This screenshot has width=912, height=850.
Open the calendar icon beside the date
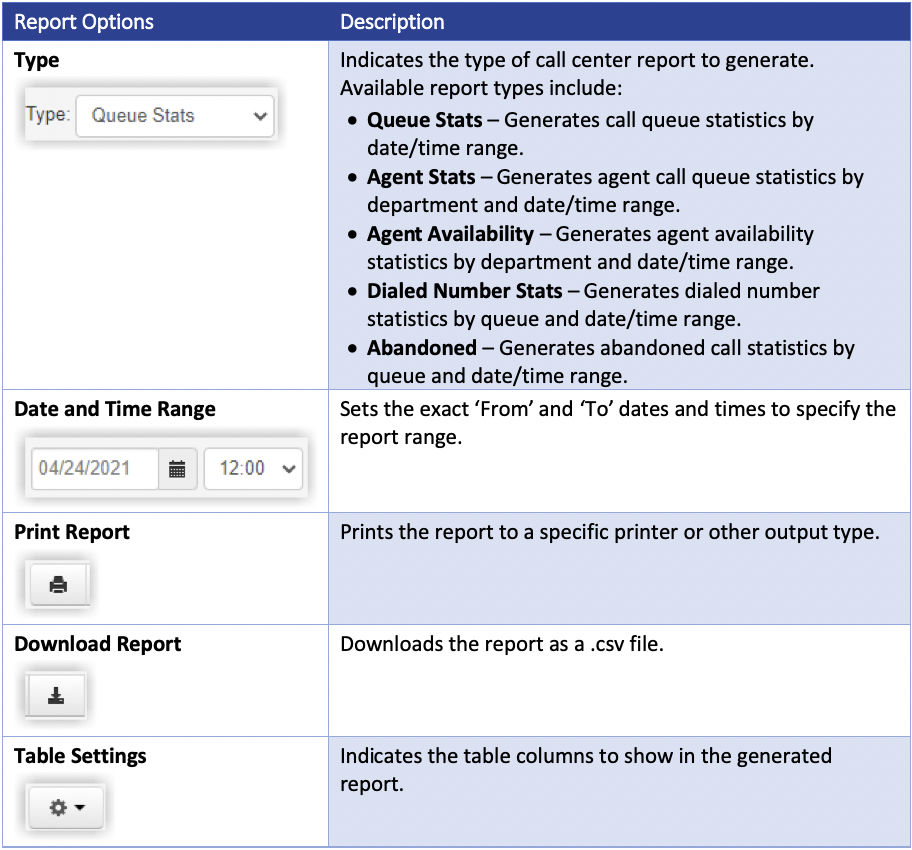177,469
